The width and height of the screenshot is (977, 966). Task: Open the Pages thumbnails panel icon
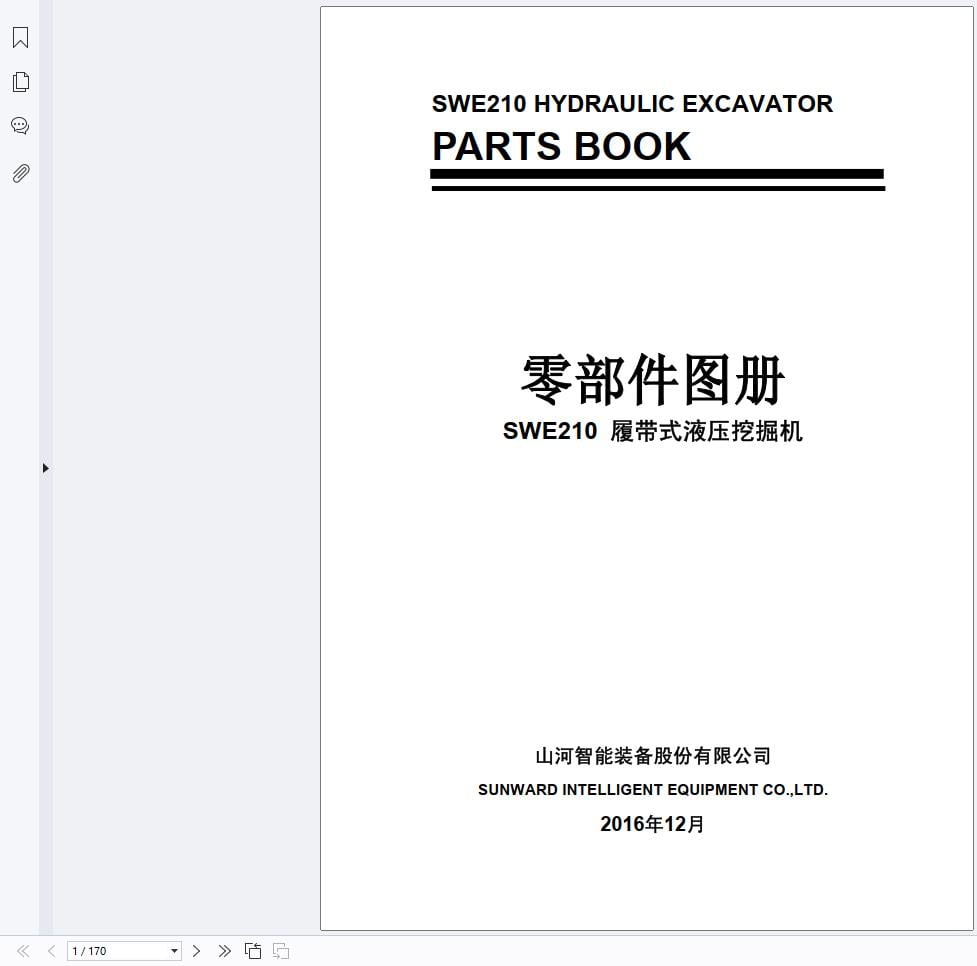tap(21, 82)
